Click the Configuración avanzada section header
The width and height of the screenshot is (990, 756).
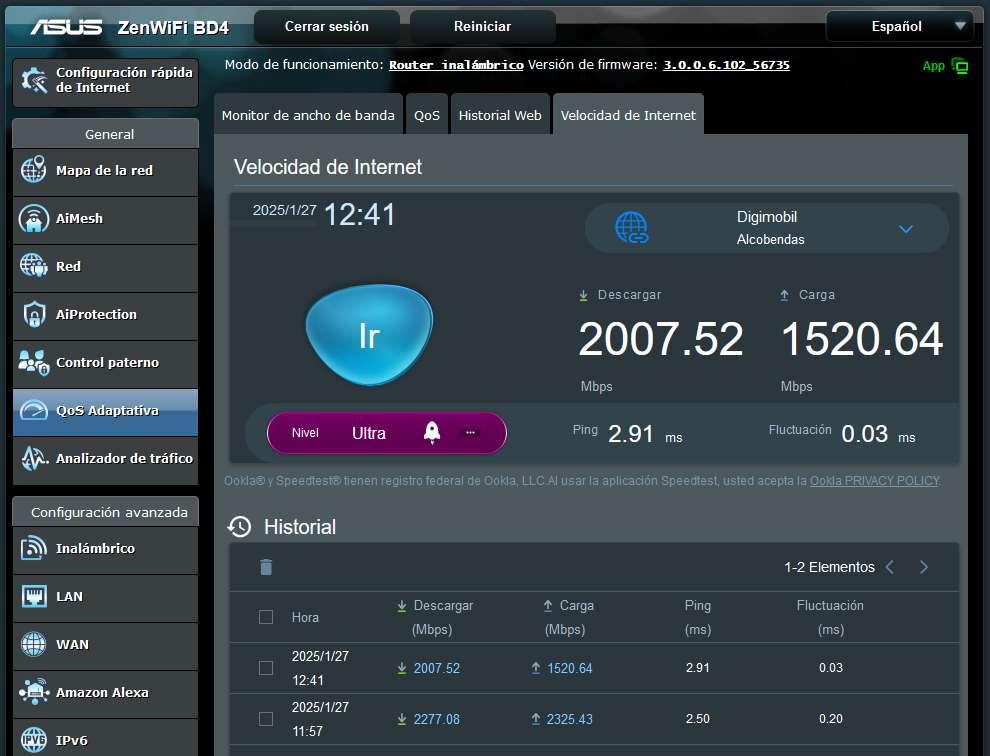pyautogui.click(x=105, y=512)
